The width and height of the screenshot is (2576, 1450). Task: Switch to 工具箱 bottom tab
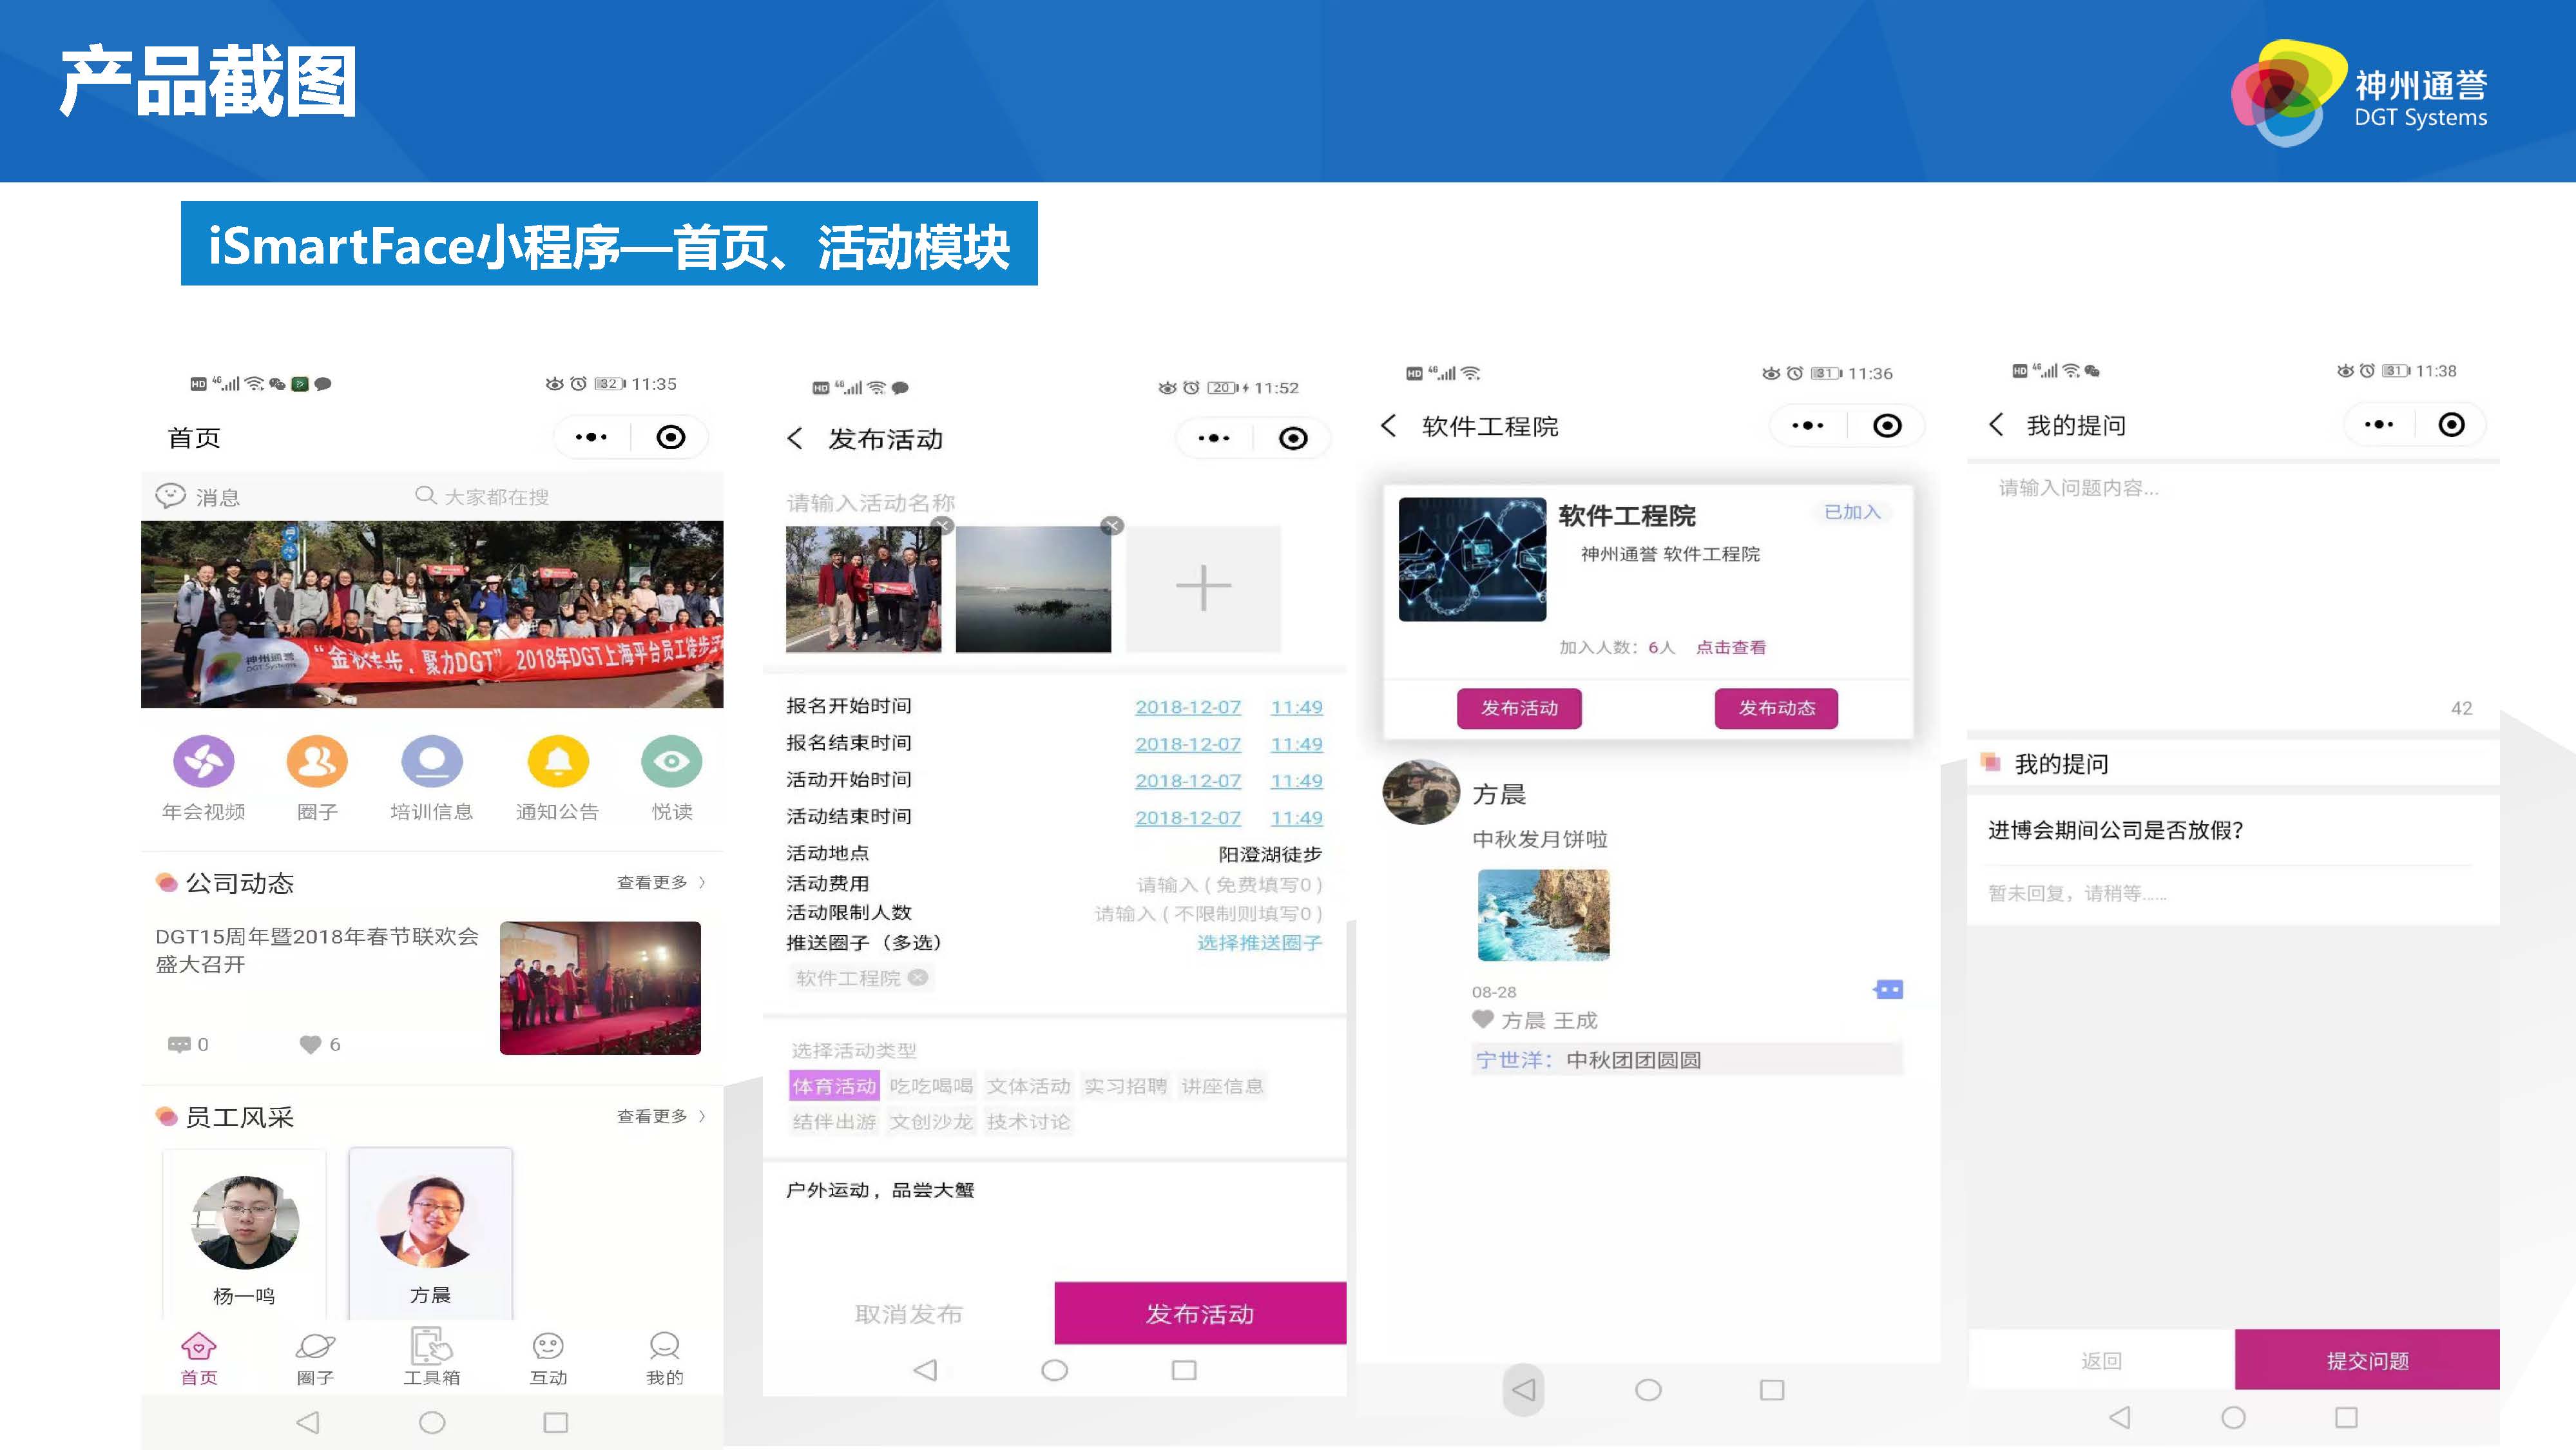coord(431,1358)
